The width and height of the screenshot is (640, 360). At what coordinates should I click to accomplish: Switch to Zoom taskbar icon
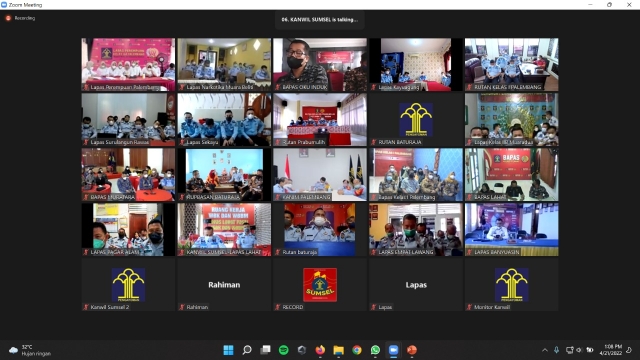[393, 350]
